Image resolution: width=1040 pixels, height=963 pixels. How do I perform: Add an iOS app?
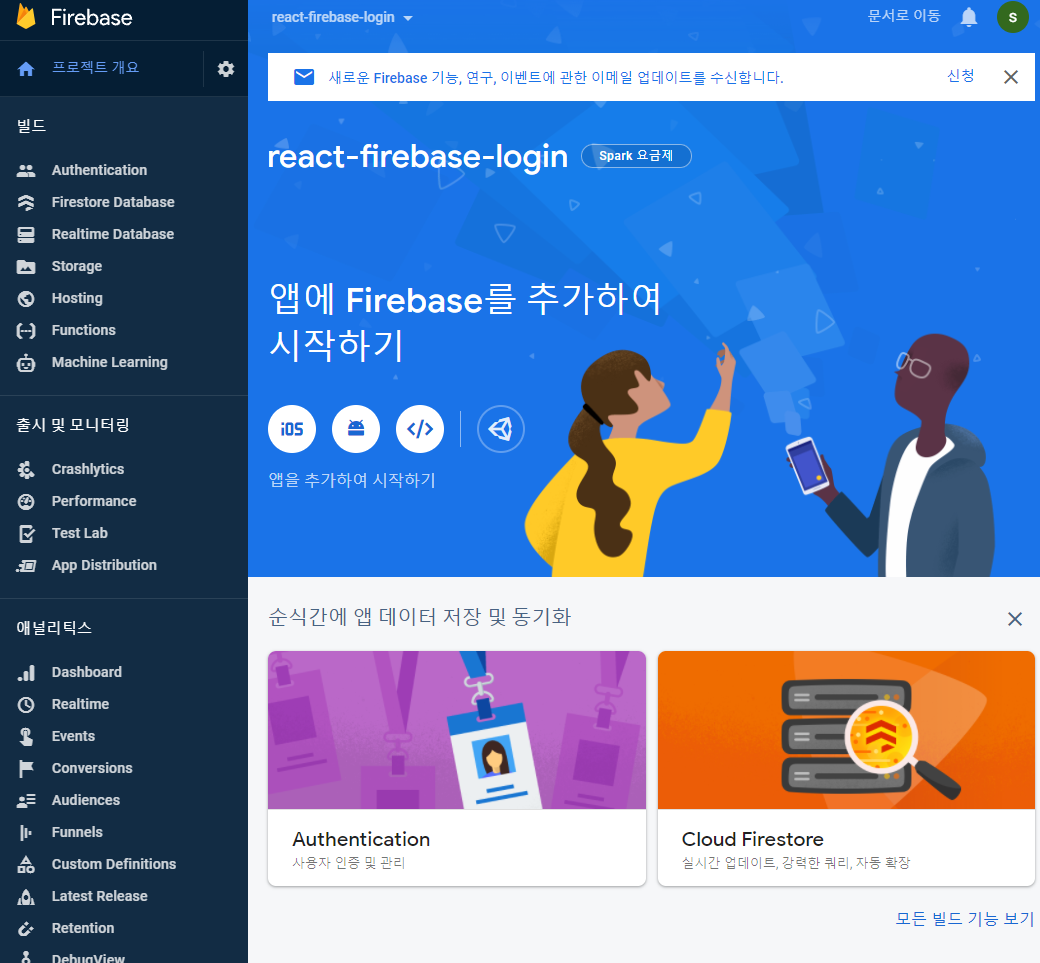point(292,429)
